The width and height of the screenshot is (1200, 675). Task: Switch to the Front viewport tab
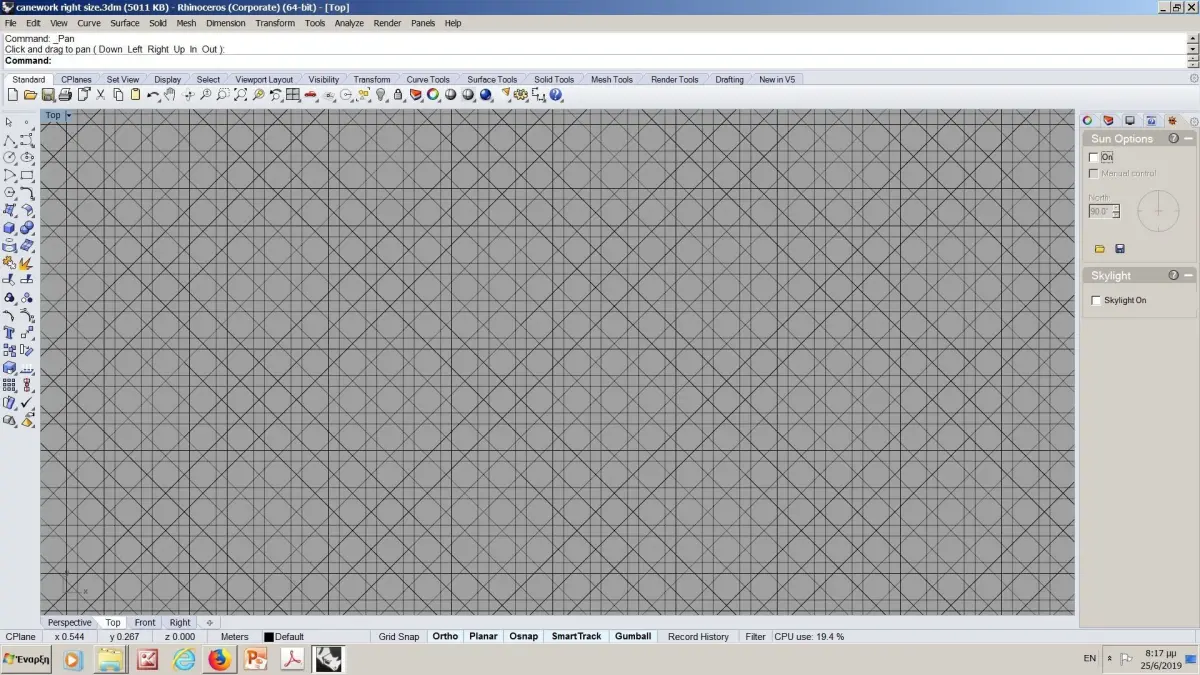tap(145, 622)
